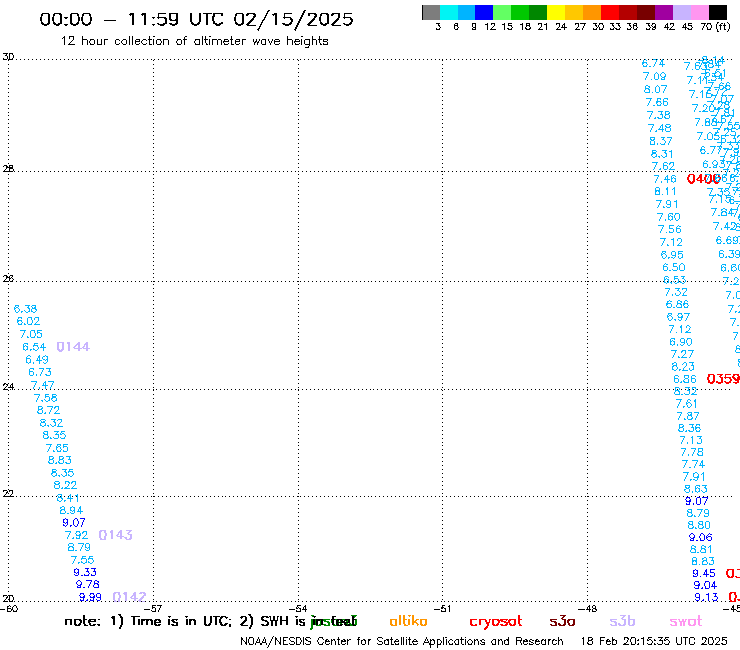Click the wave height value 8.41
This screenshot has height=650, width=740.
(68, 498)
